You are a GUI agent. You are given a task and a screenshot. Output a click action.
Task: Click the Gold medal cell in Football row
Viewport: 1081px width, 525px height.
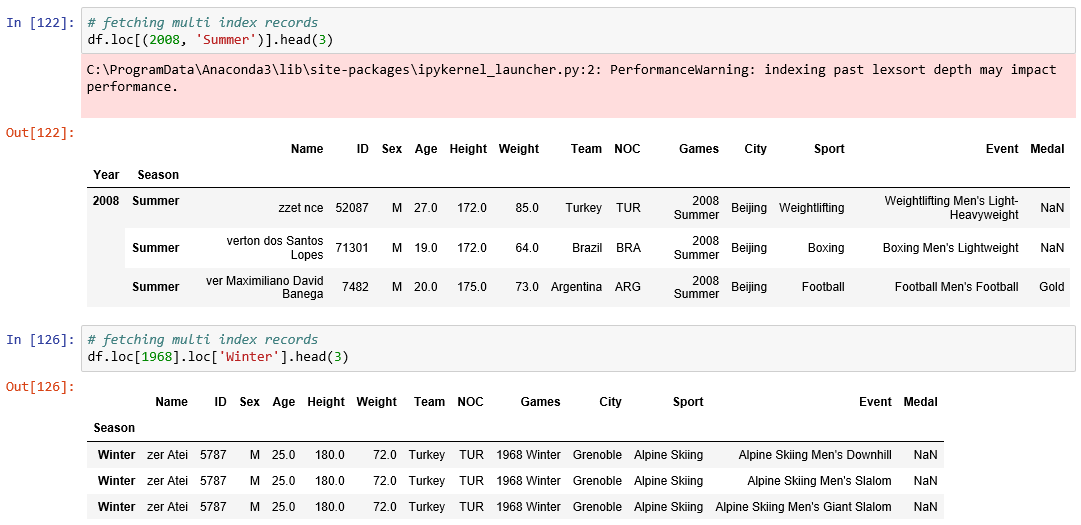(x=1051, y=287)
